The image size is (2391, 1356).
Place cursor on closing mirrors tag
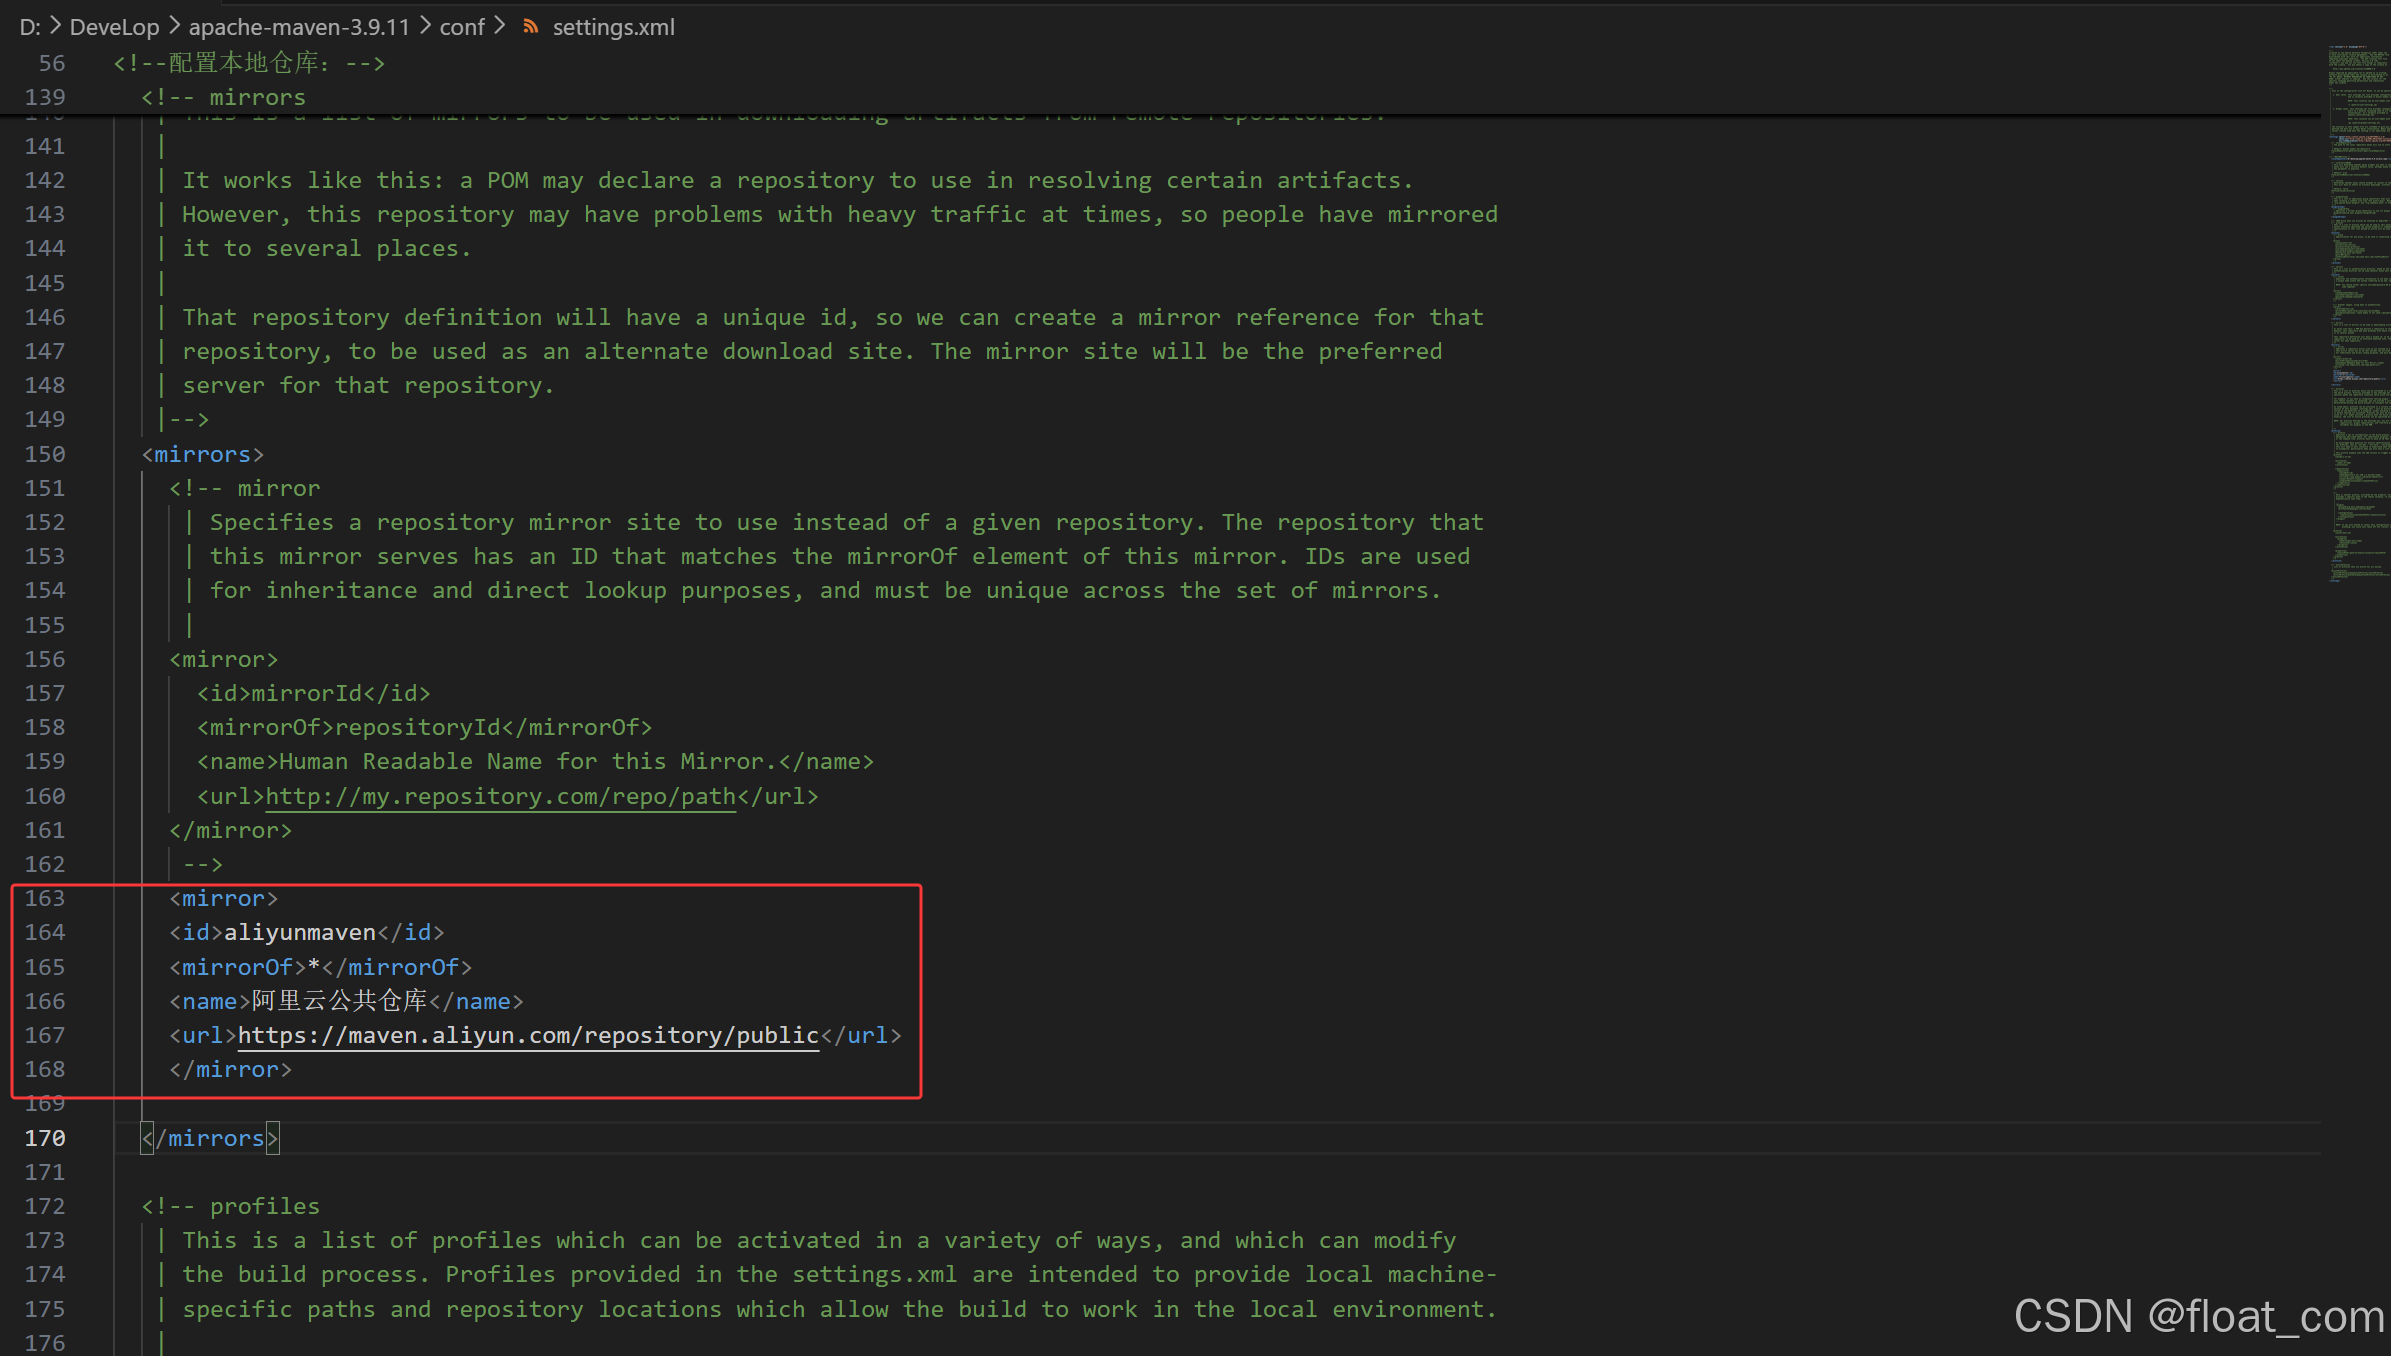(210, 1138)
